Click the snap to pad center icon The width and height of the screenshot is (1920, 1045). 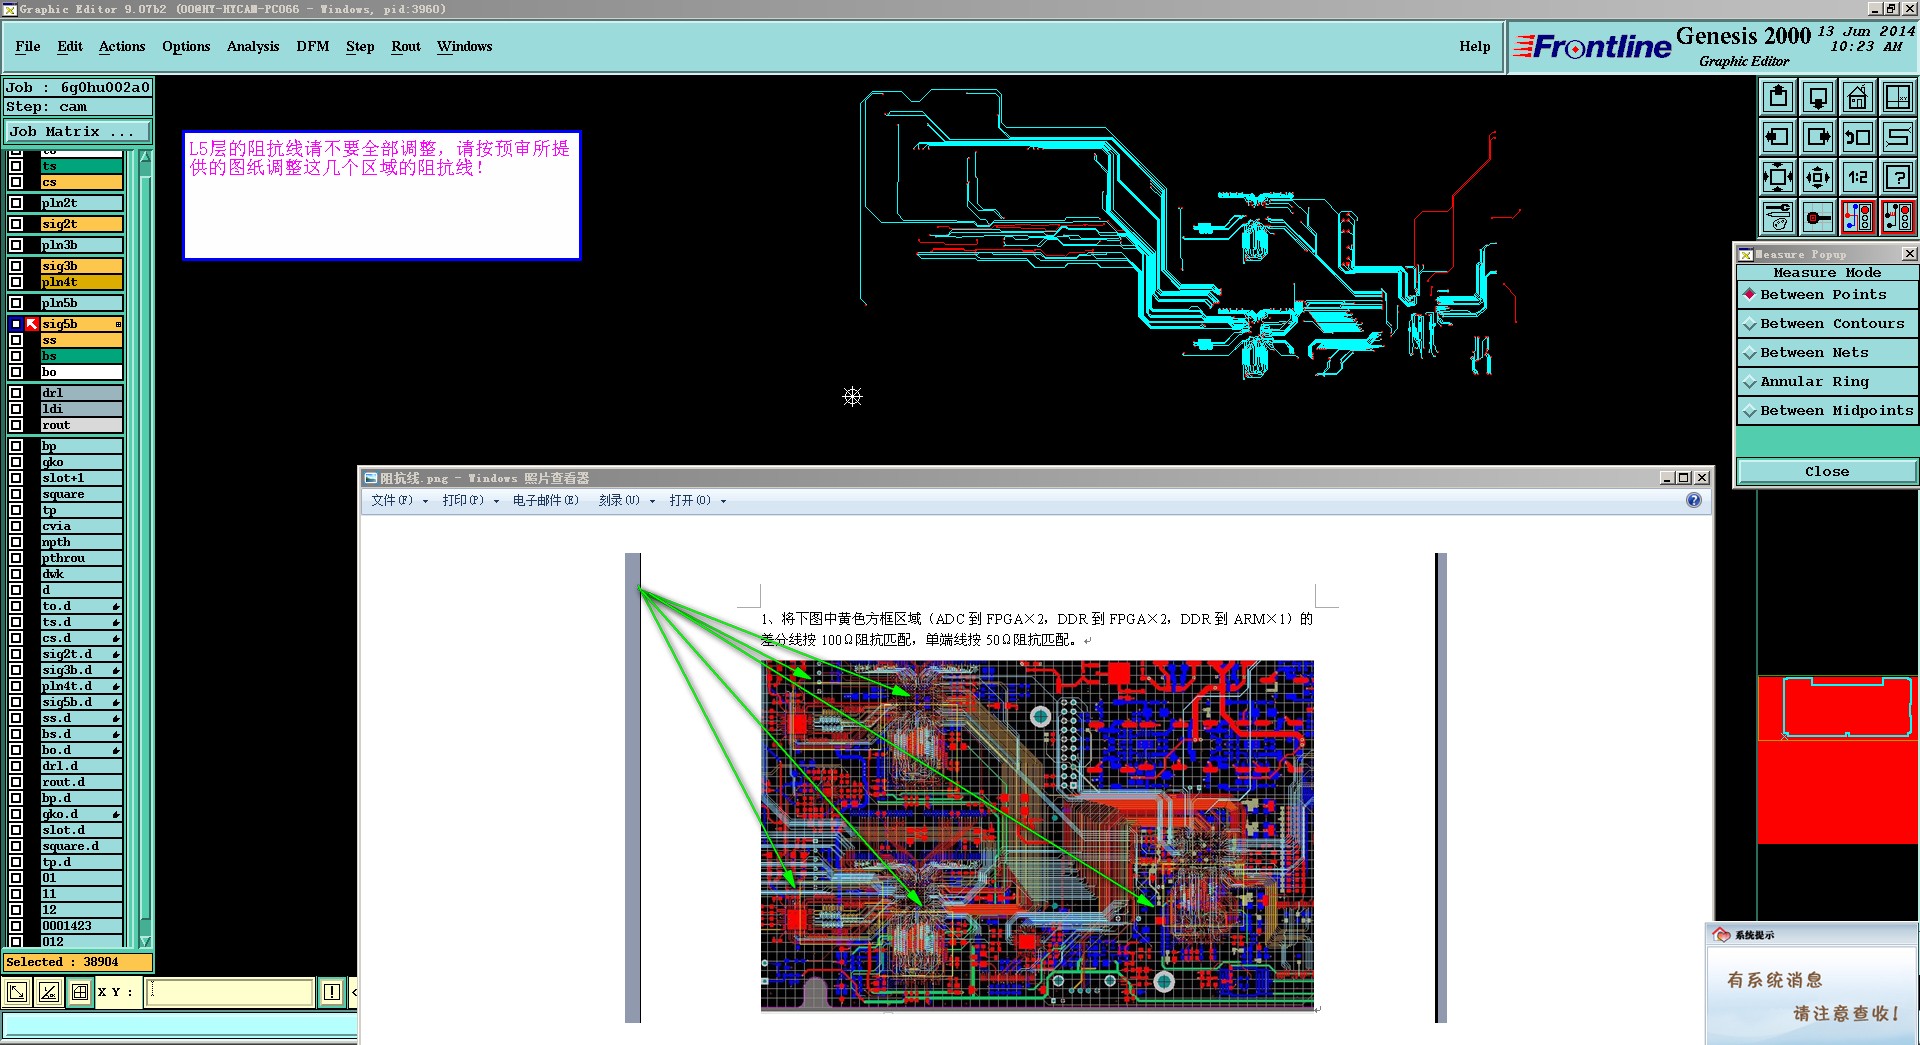(1818, 217)
